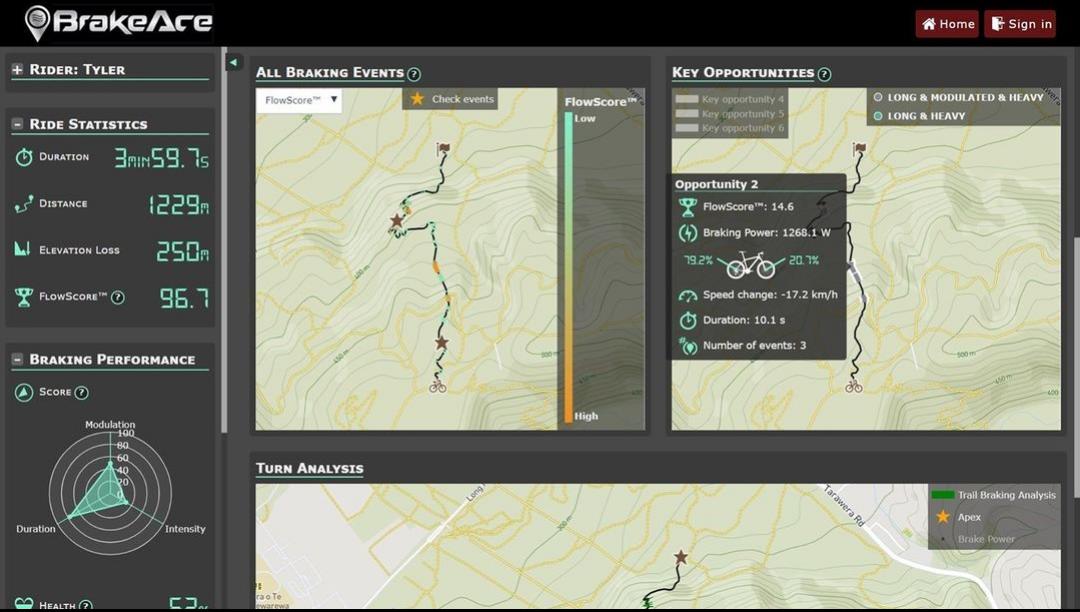Toggle Long & Heavy filter
The width and height of the screenshot is (1080, 612).
click(920, 116)
